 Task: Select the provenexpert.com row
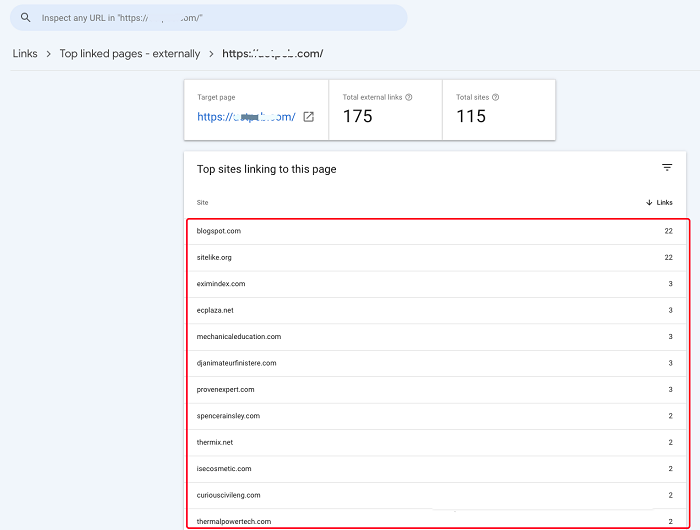click(x=435, y=389)
